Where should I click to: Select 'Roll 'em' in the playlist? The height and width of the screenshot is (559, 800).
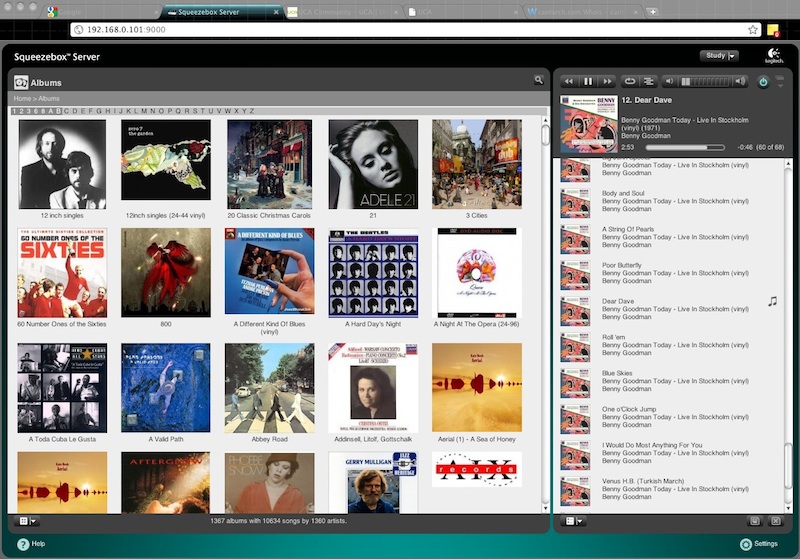point(672,345)
